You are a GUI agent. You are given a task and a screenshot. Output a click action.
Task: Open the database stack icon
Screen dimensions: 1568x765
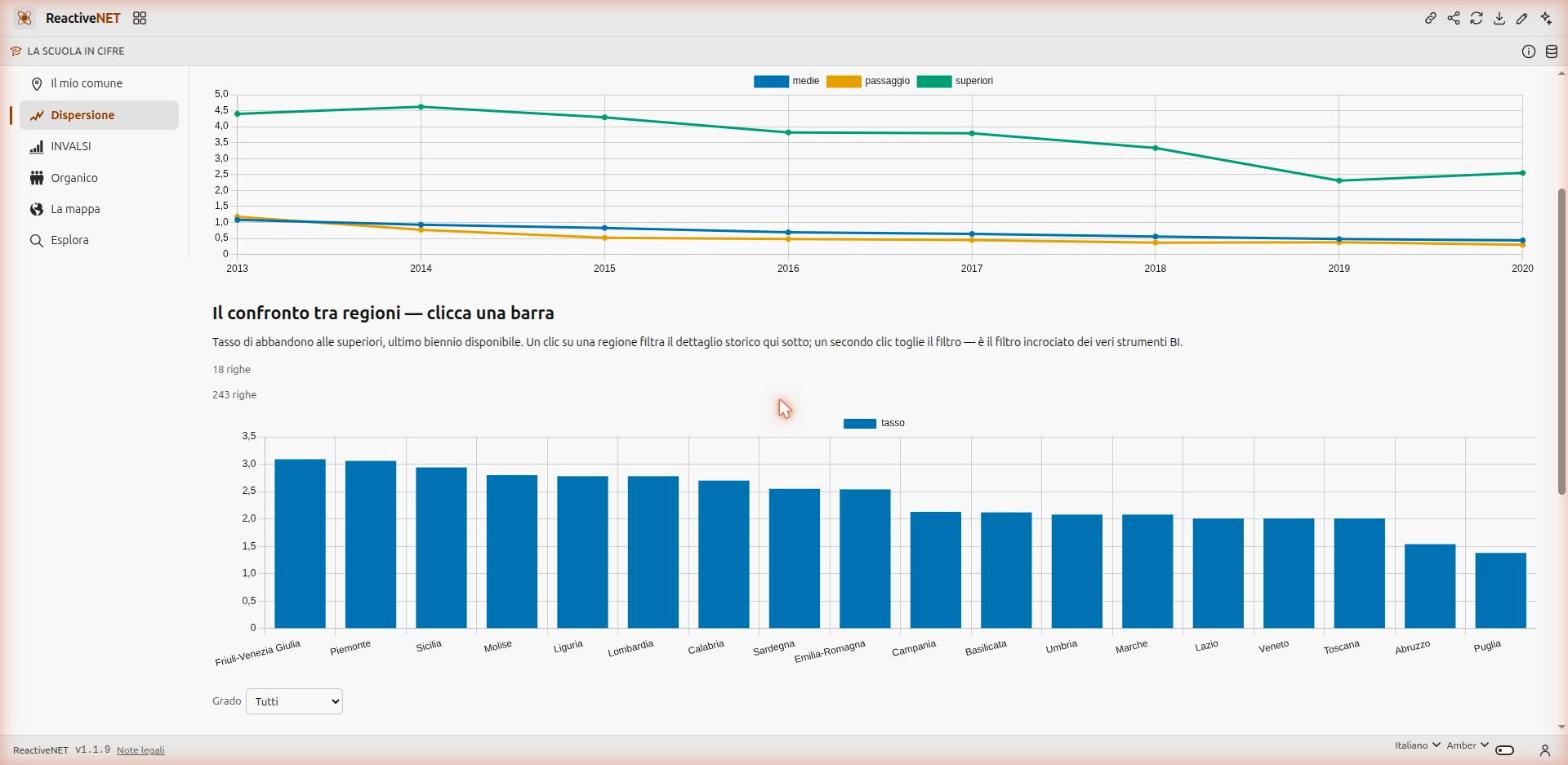tap(1551, 51)
